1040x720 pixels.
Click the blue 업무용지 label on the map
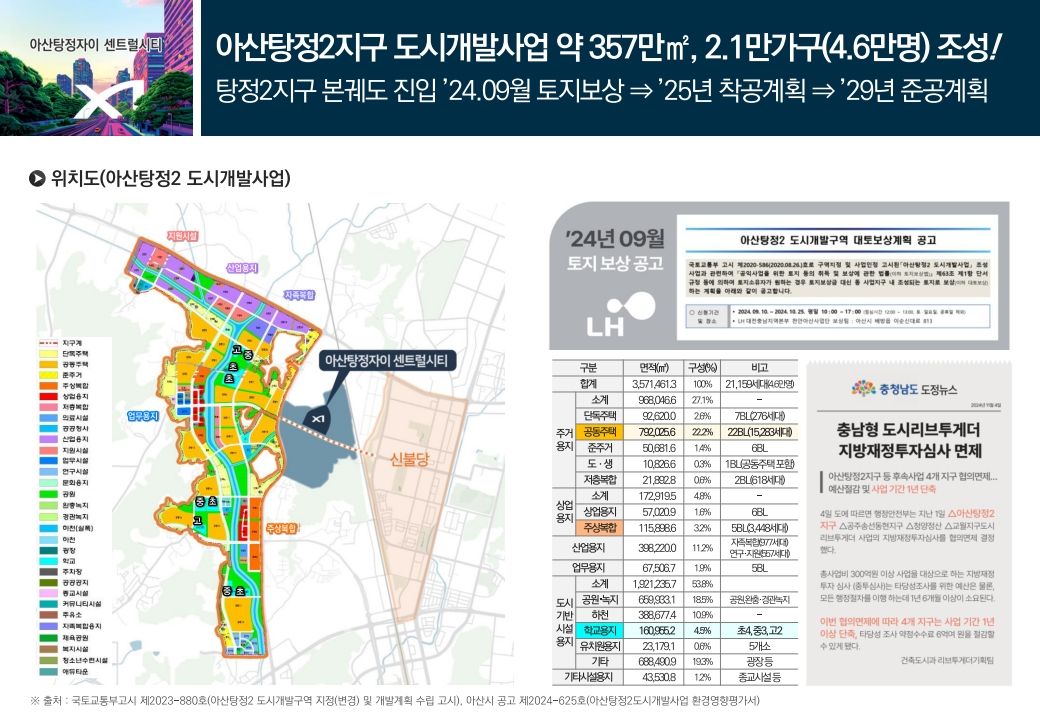[146, 414]
